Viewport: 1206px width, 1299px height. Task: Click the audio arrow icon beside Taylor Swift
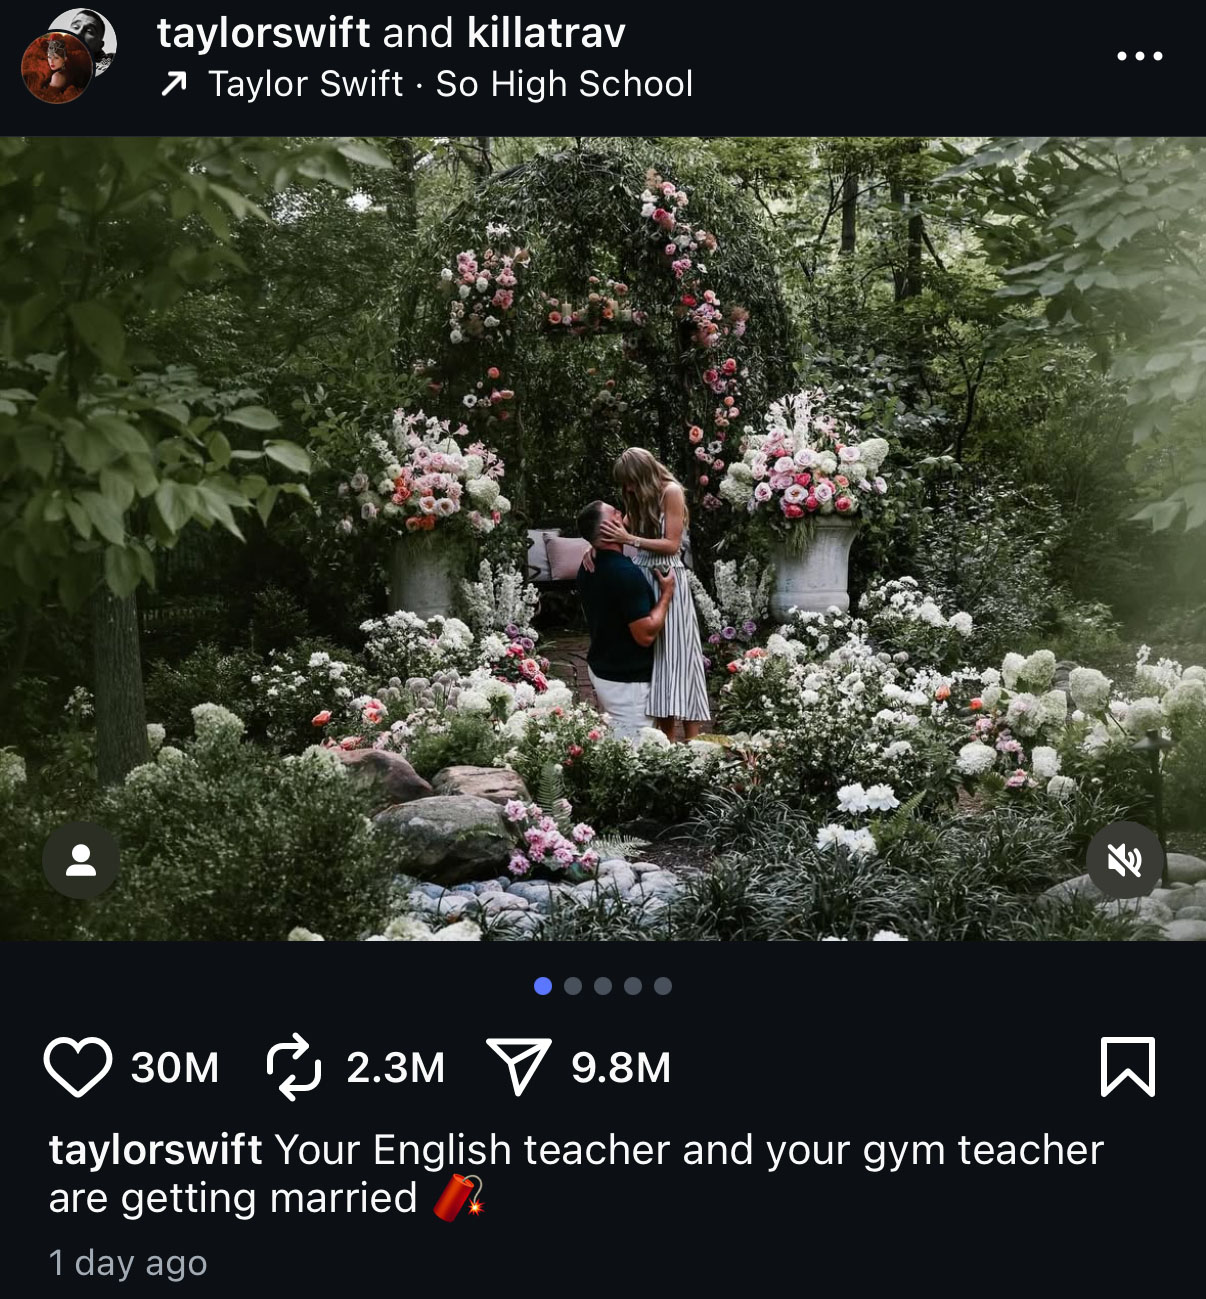click(174, 85)
